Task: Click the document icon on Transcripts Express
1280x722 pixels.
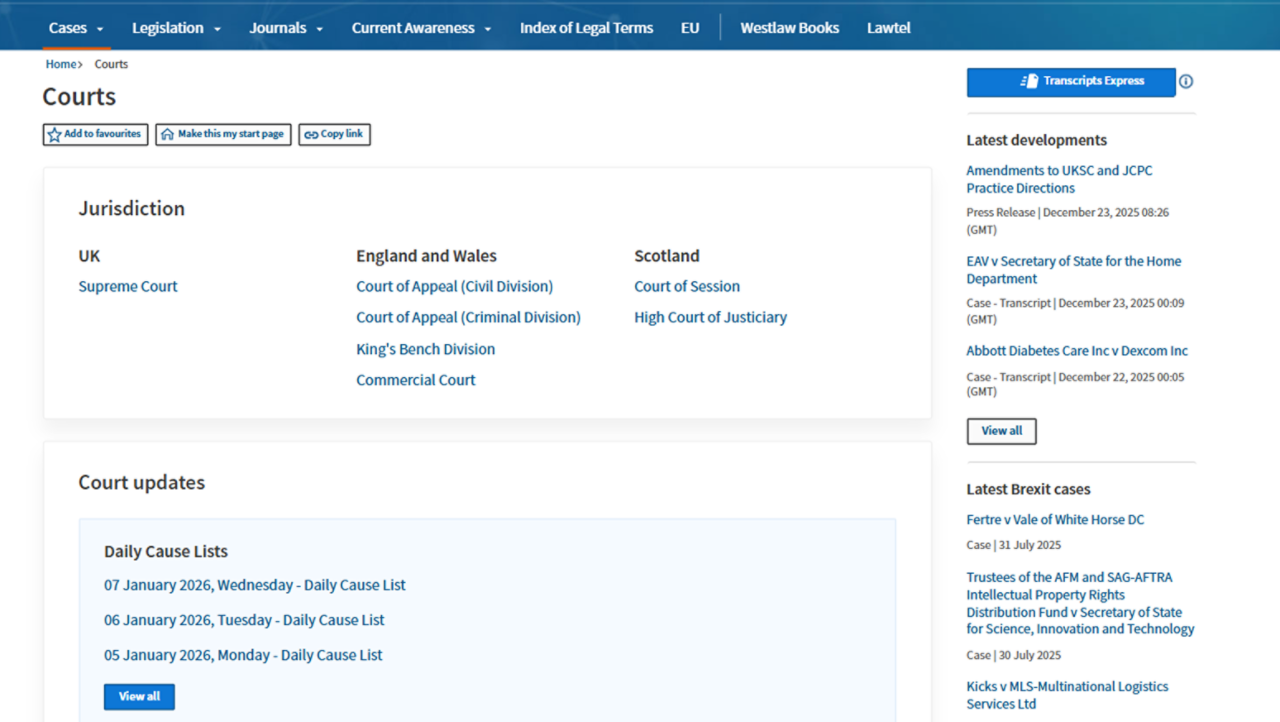Action: [x=1029, y=82]
